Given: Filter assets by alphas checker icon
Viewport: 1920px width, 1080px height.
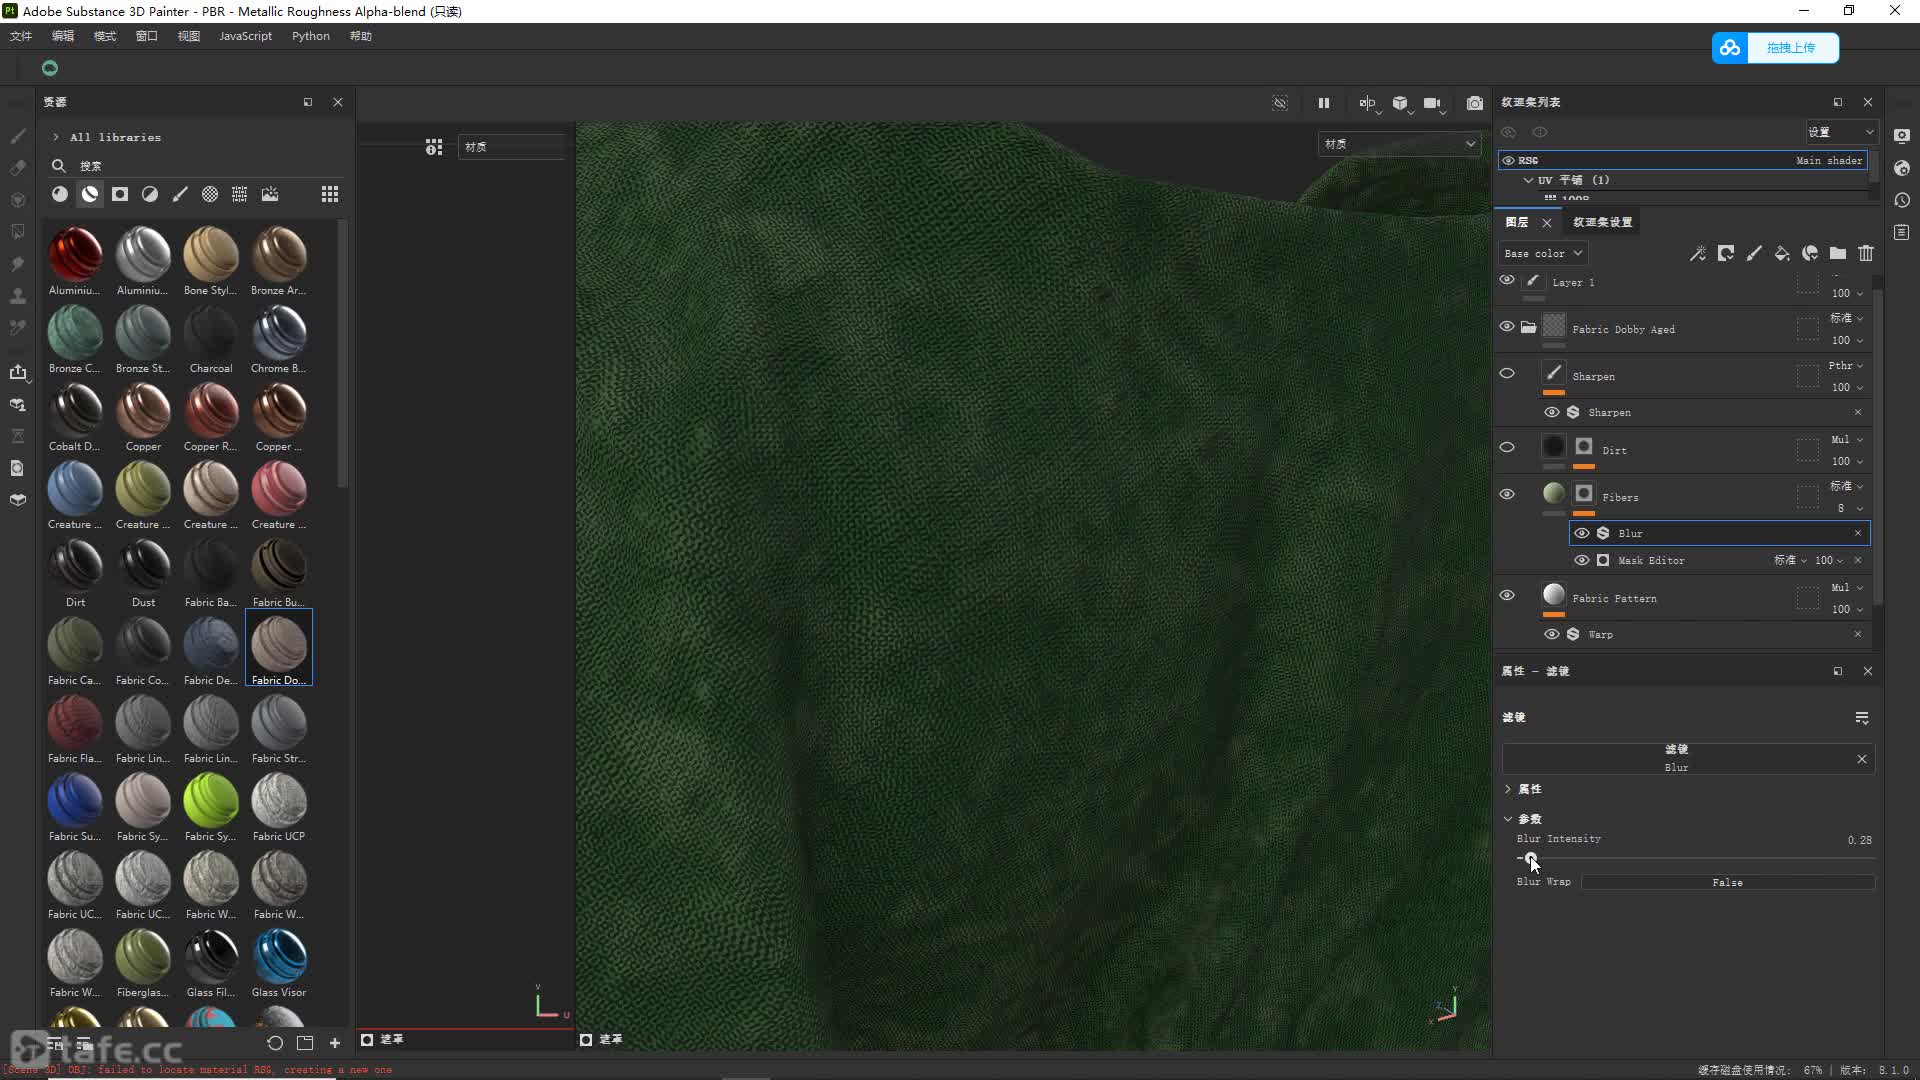Looking at the screenshot, I should (210, 194).
